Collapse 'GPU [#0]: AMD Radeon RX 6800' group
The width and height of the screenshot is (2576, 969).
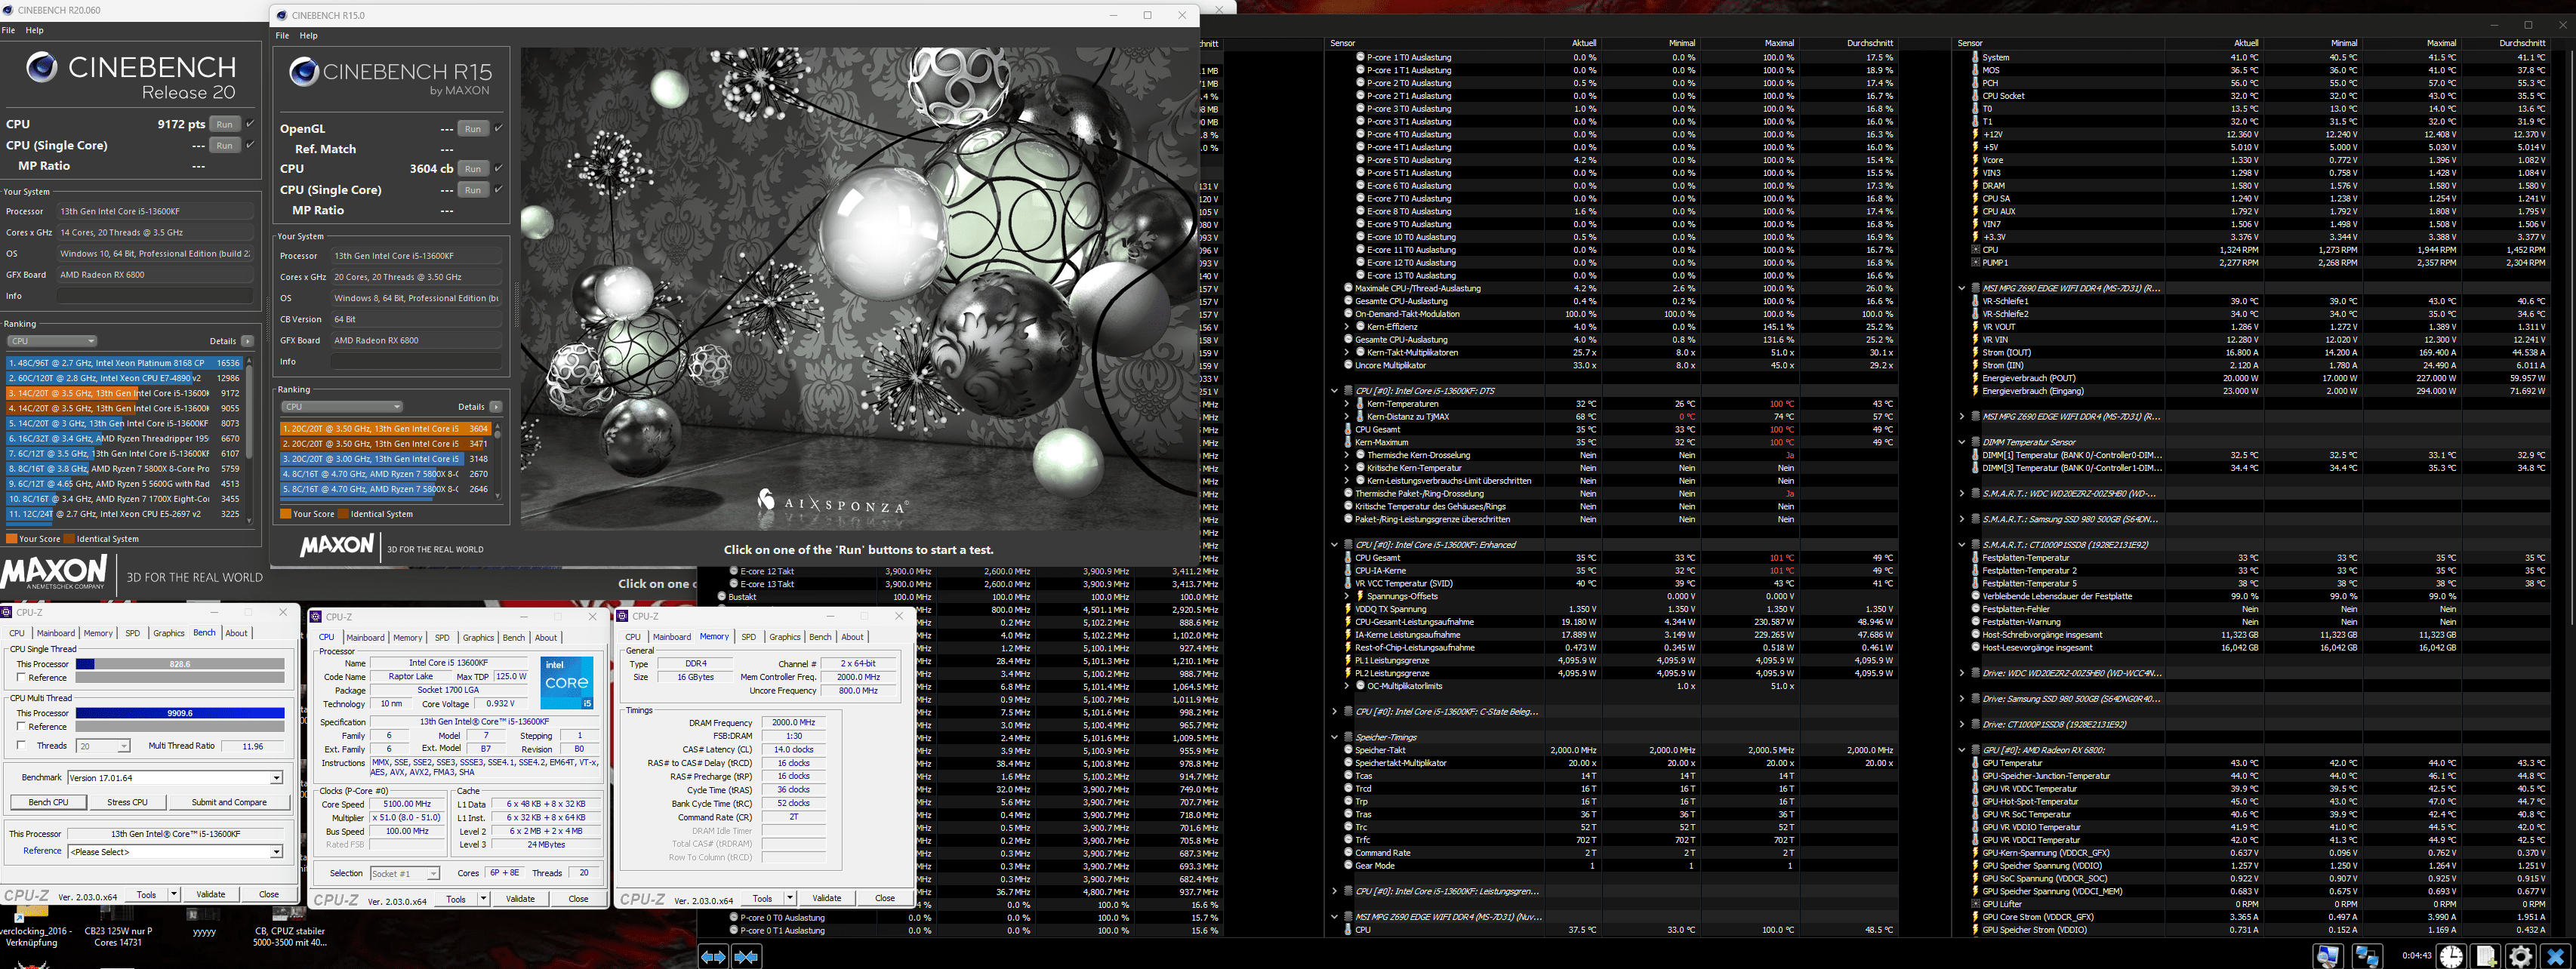(x=1961, y=750)
